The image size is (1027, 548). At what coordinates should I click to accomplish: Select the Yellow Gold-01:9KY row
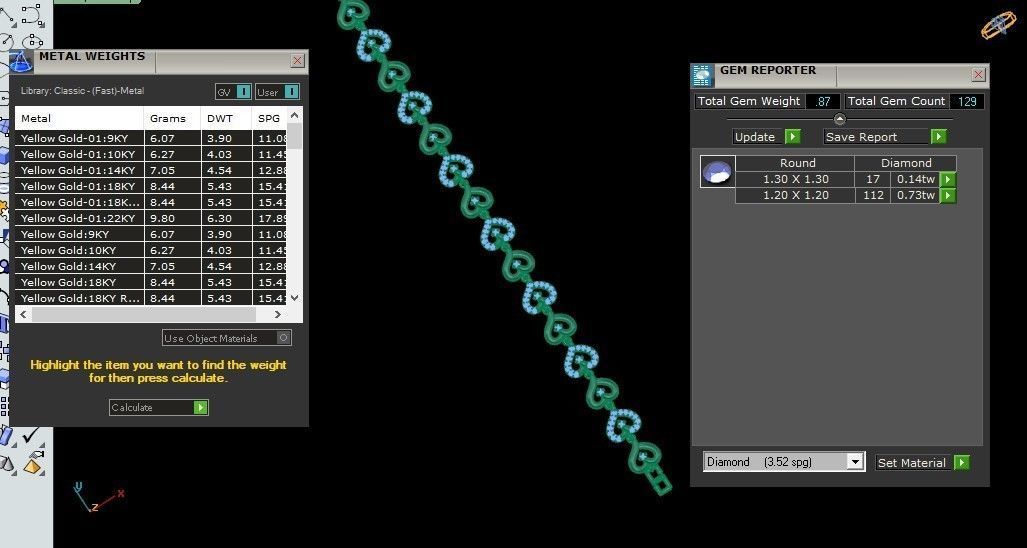(151, 138)
